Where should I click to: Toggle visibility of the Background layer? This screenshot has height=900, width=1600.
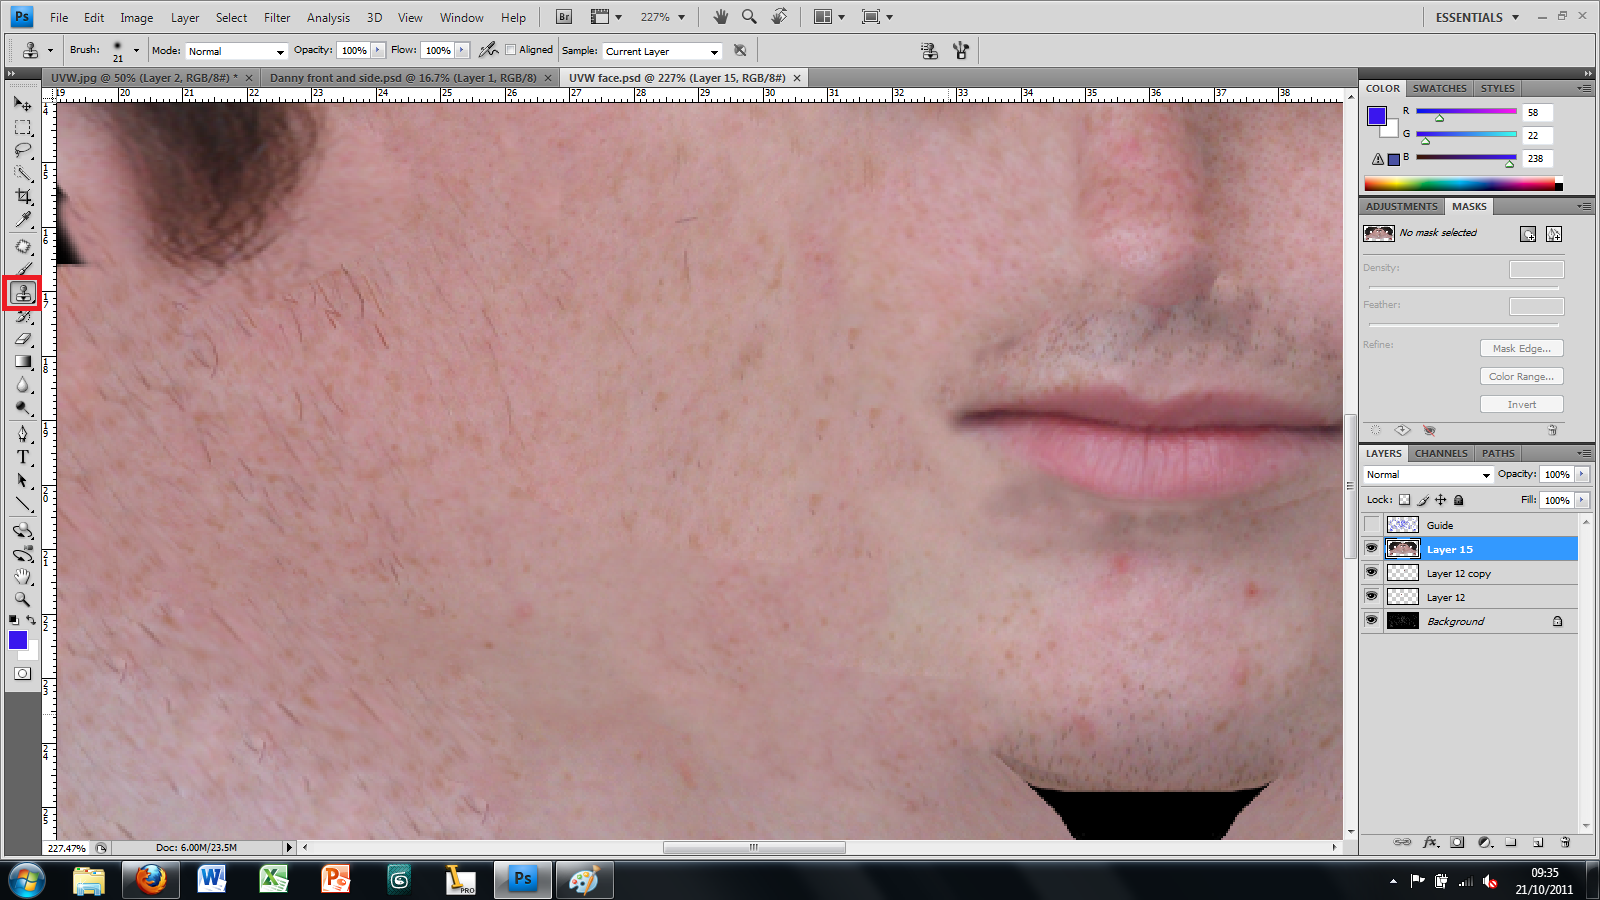coord(1372,620)
